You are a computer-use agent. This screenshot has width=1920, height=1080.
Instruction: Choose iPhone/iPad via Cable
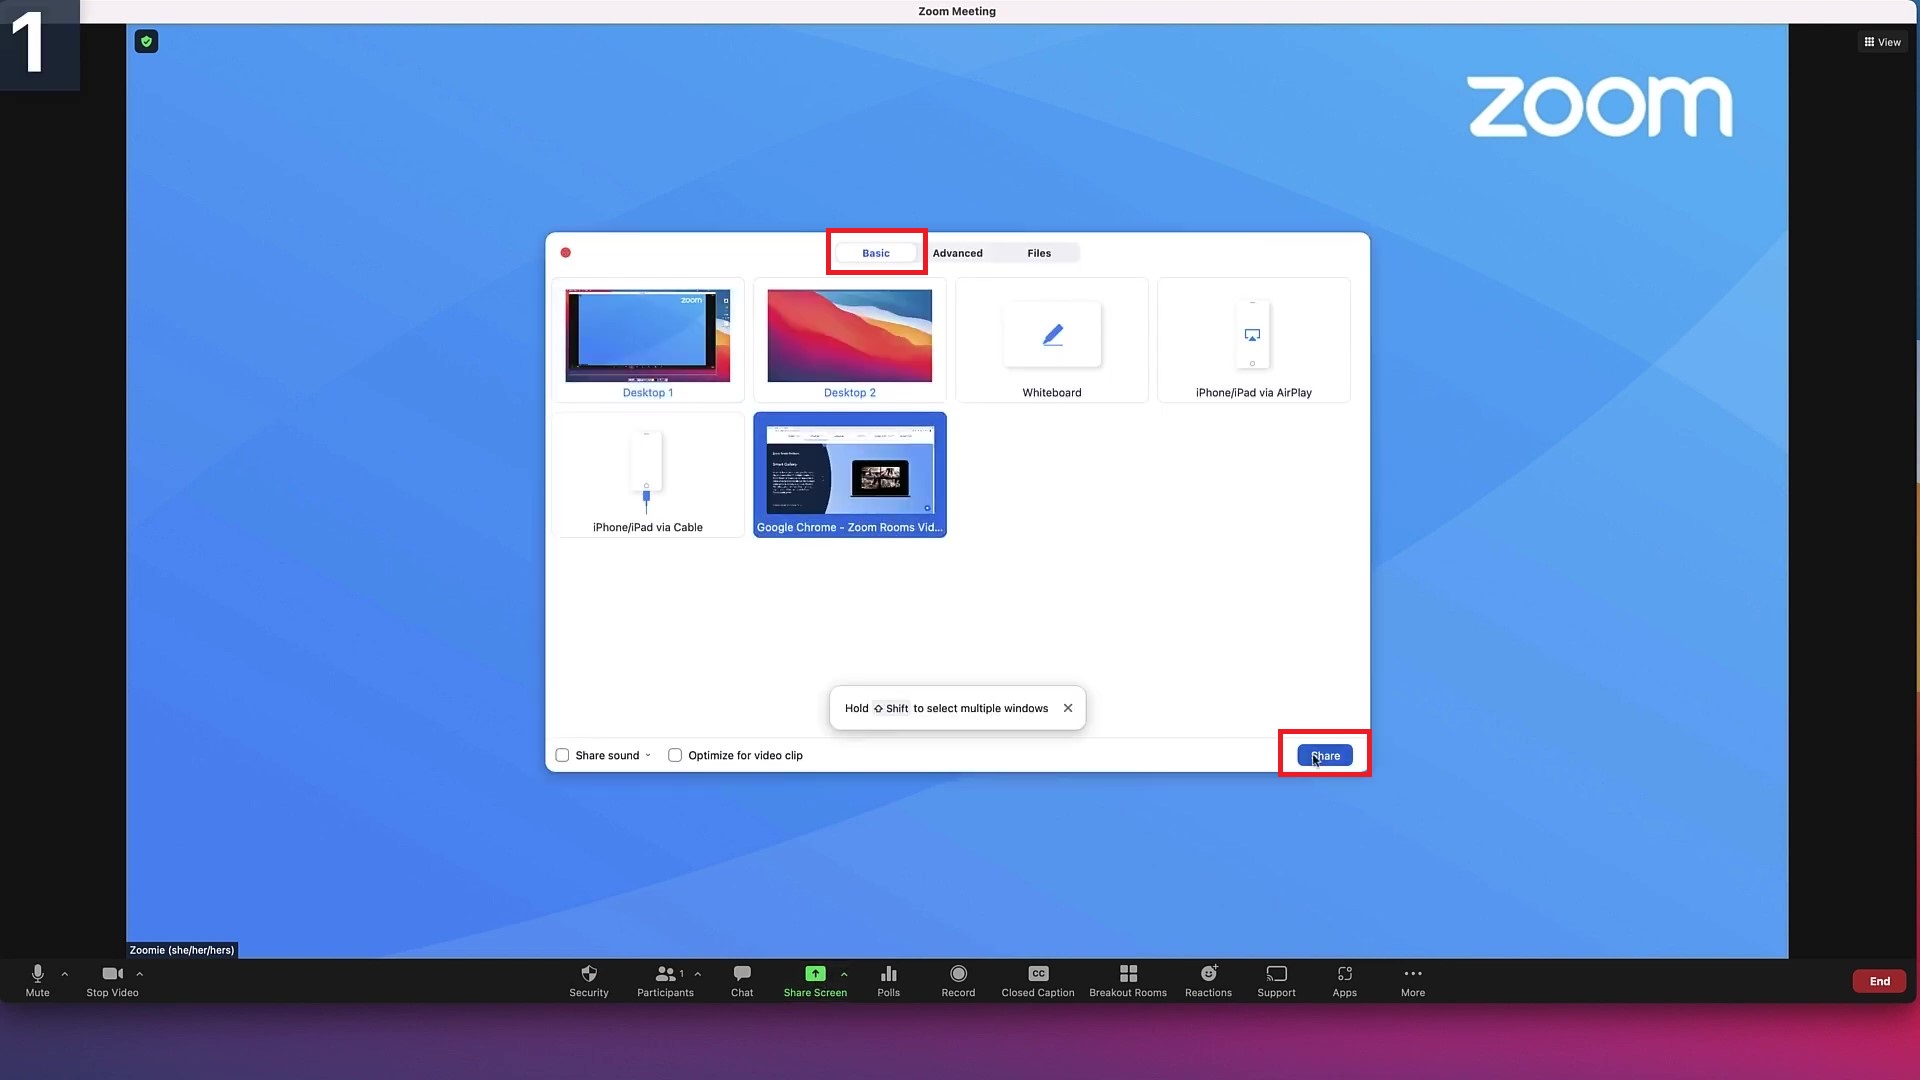point(648,475)
